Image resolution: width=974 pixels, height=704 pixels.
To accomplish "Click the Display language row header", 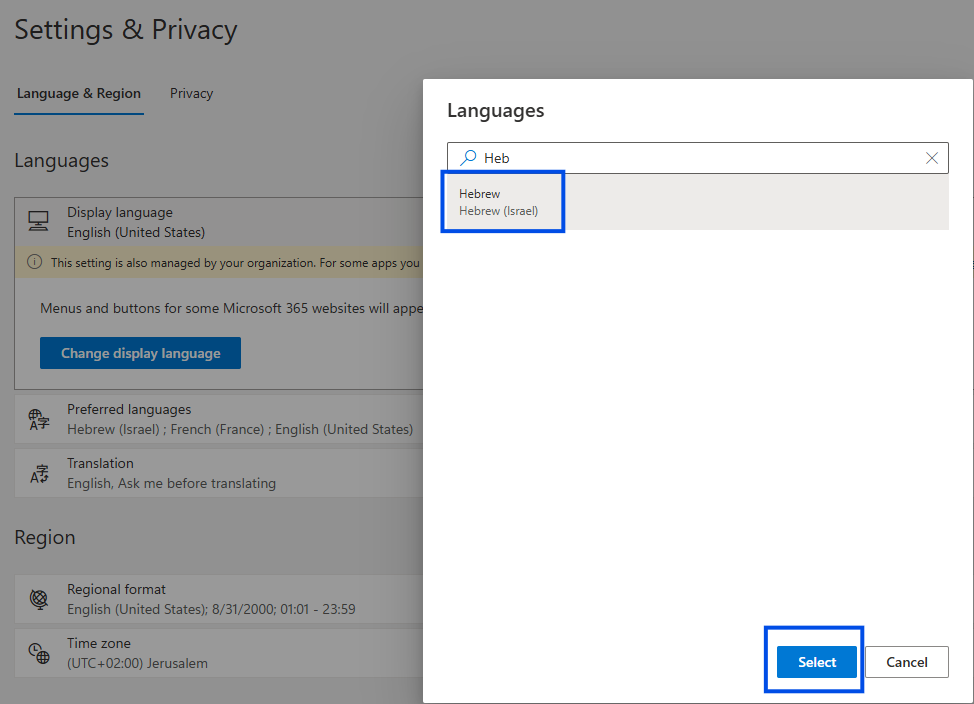I will tap(219, 222).
